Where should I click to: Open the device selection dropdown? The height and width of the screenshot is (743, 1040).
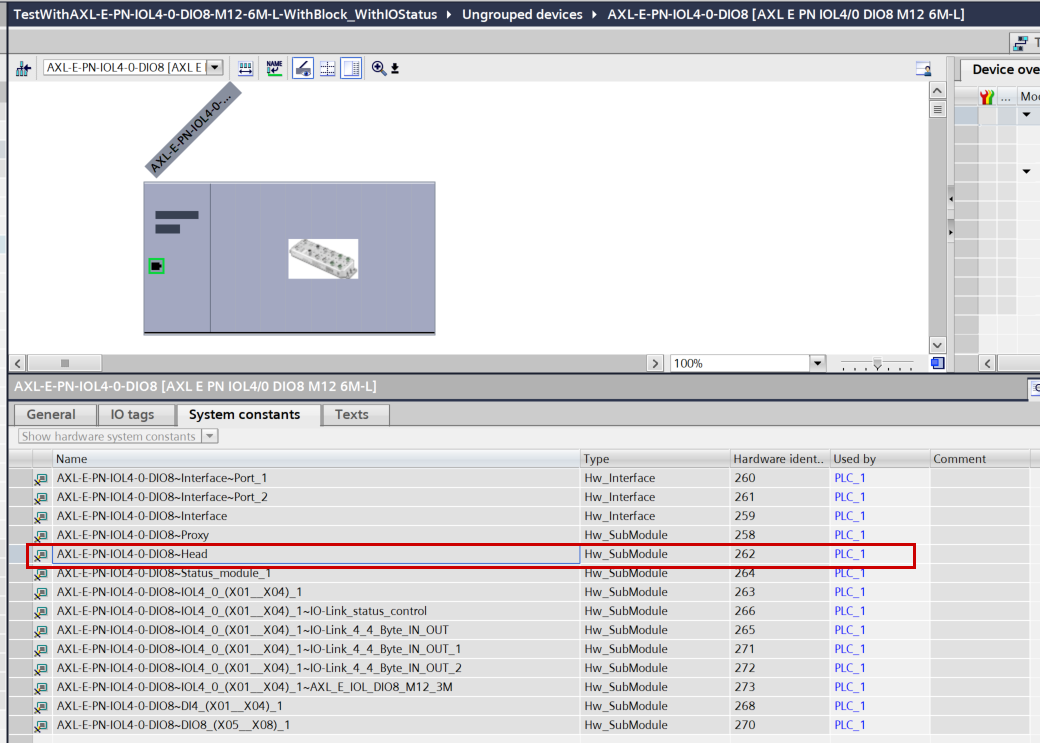pyautogui.click(x=214, y=68)
